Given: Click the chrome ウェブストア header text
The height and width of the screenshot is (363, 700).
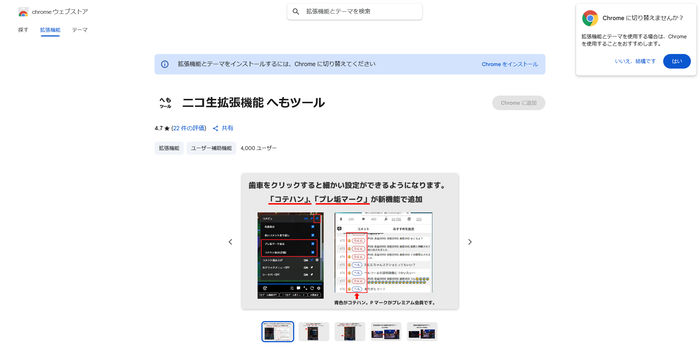Looking at the screenshot, I should 60,12.
